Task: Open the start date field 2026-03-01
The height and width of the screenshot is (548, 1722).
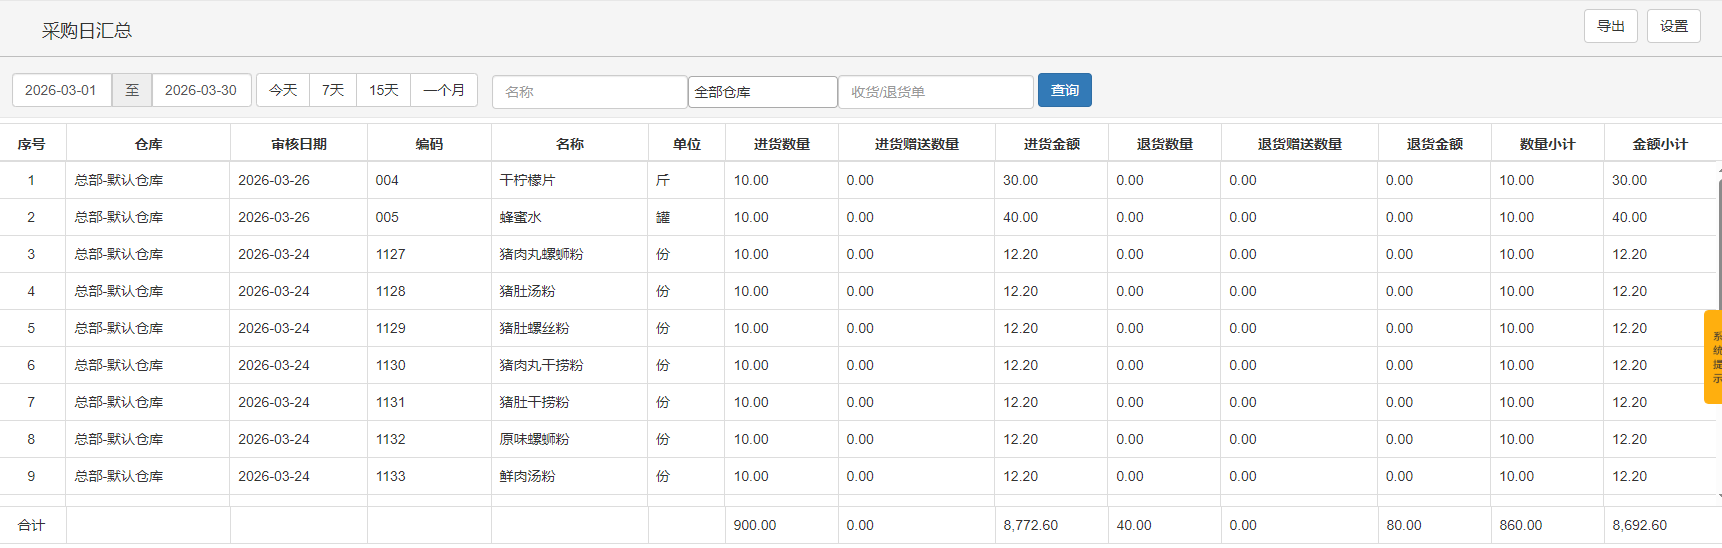Action: pos(61,90)
